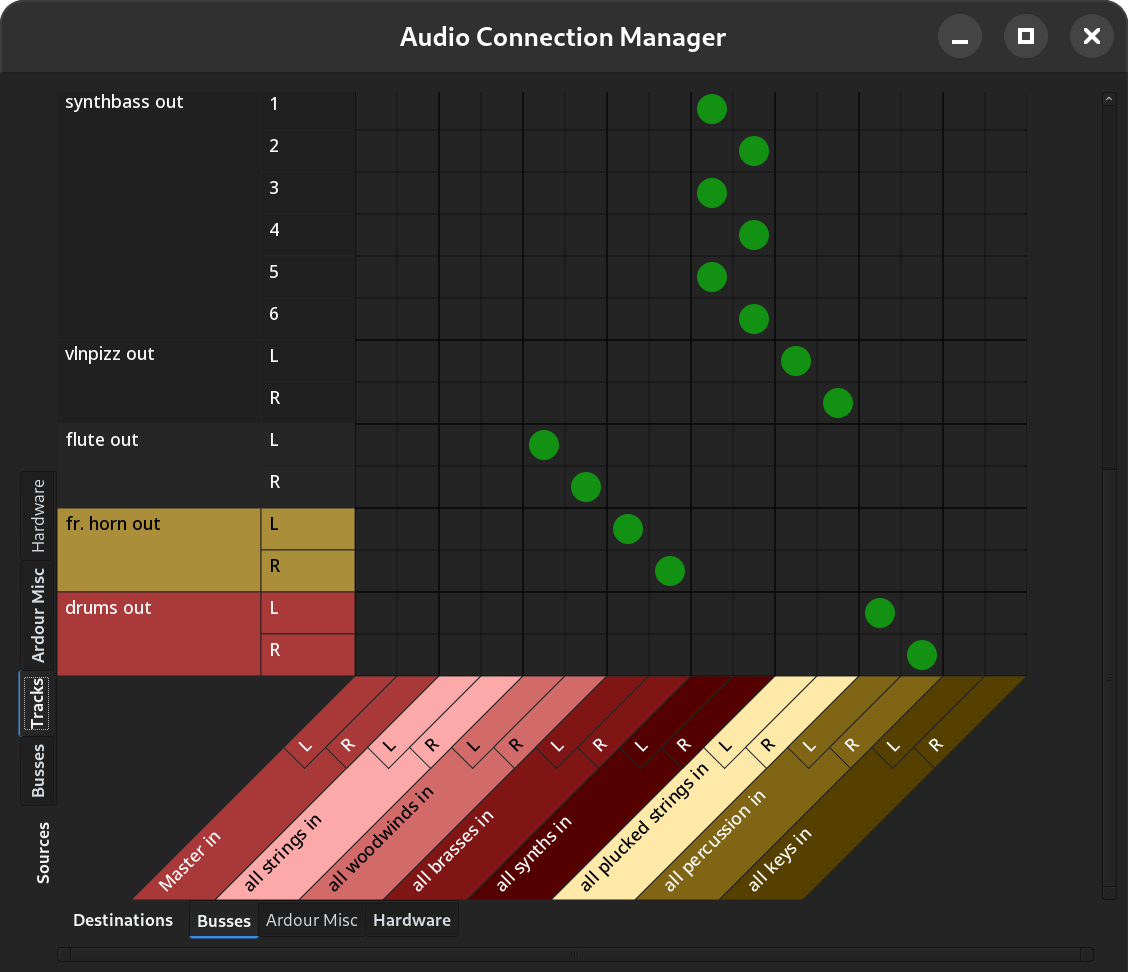Select the all keys in column label
Viewport: 1128px width, 972px height.
point(780,855)
